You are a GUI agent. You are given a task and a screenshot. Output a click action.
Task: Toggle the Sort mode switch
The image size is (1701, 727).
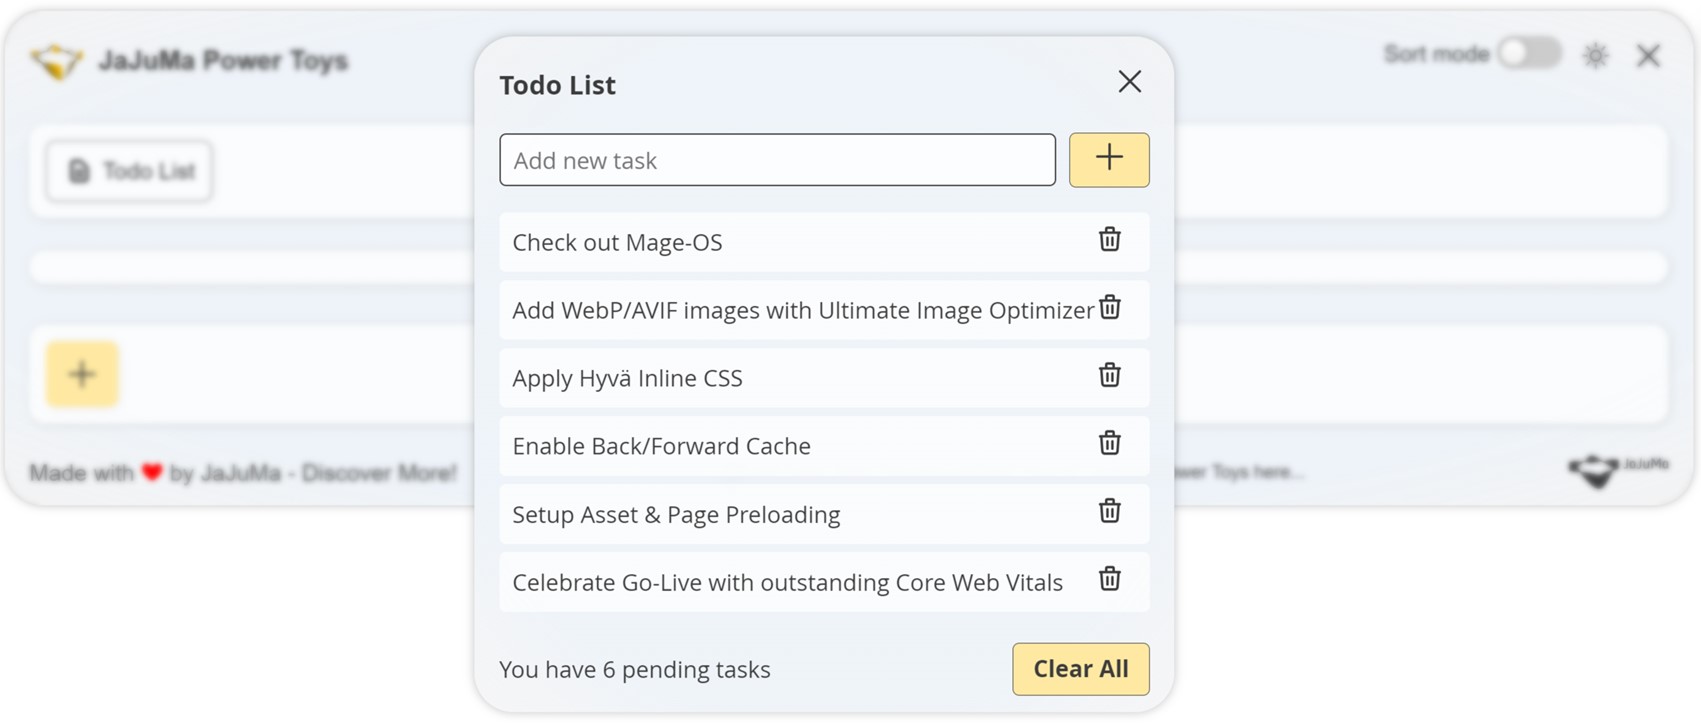(x=1528, y=54)
